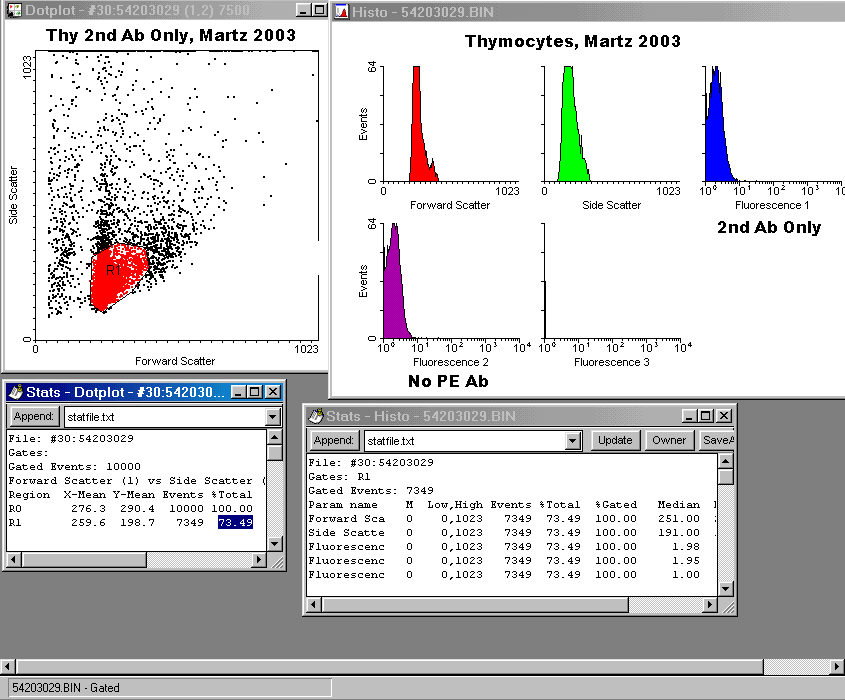Click the empty Fluorescence 3 histogram plot
Viewport: 845px width, 700px height.
612,281
